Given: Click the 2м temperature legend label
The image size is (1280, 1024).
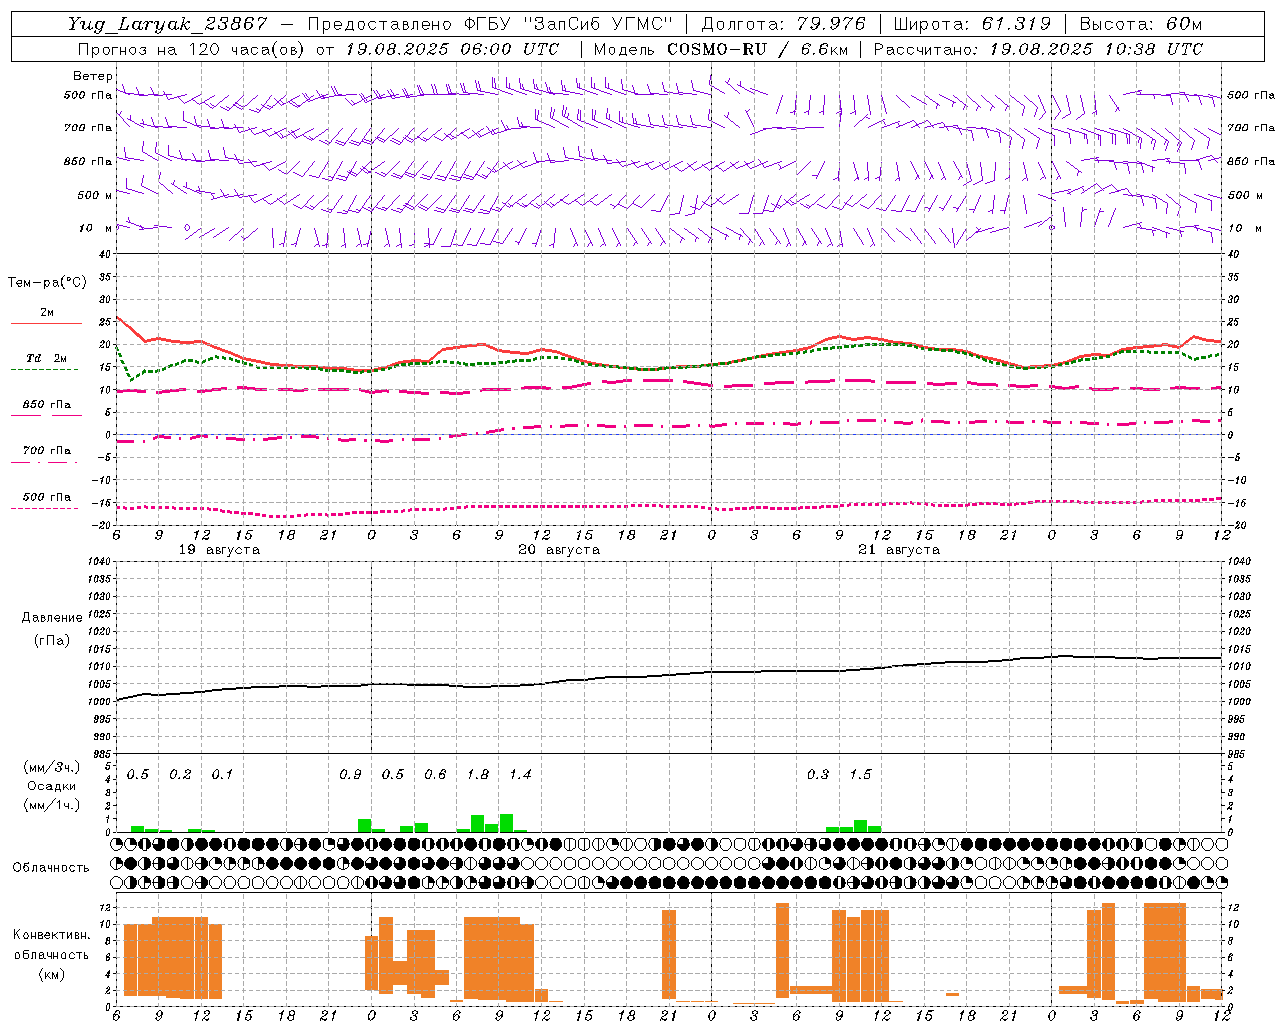Looking at the screenshot, I should point(47,312).
